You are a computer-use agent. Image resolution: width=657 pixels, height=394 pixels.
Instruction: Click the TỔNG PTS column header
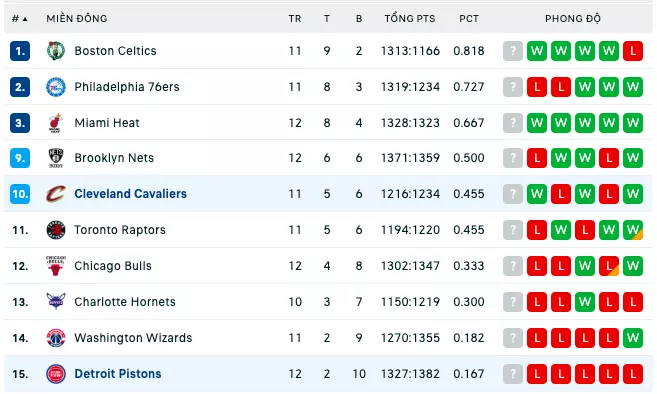410,18
